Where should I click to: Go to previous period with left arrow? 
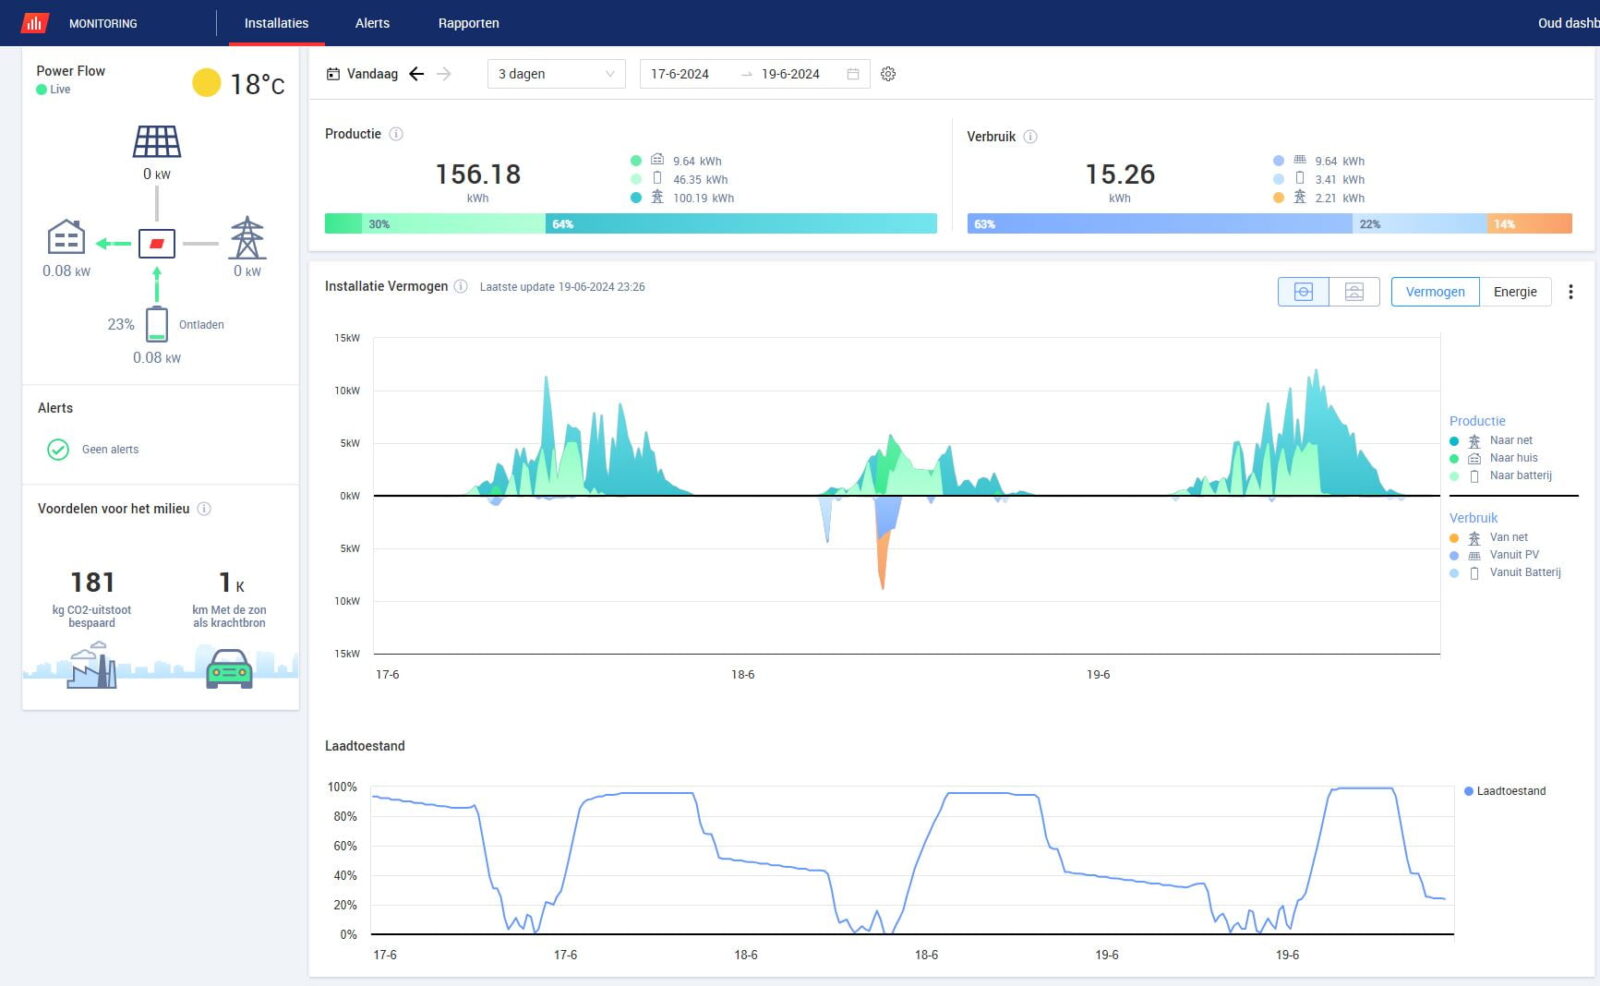(x=417, y=74)
